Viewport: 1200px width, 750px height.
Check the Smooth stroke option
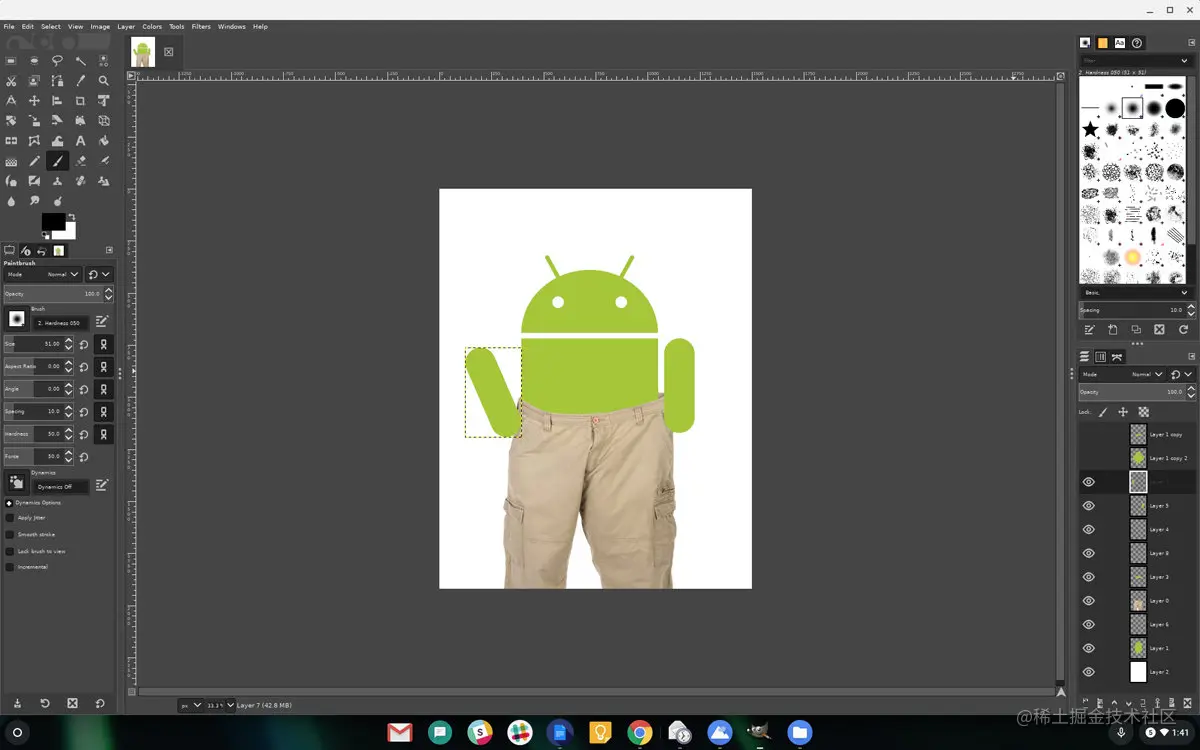coord(10,535)
